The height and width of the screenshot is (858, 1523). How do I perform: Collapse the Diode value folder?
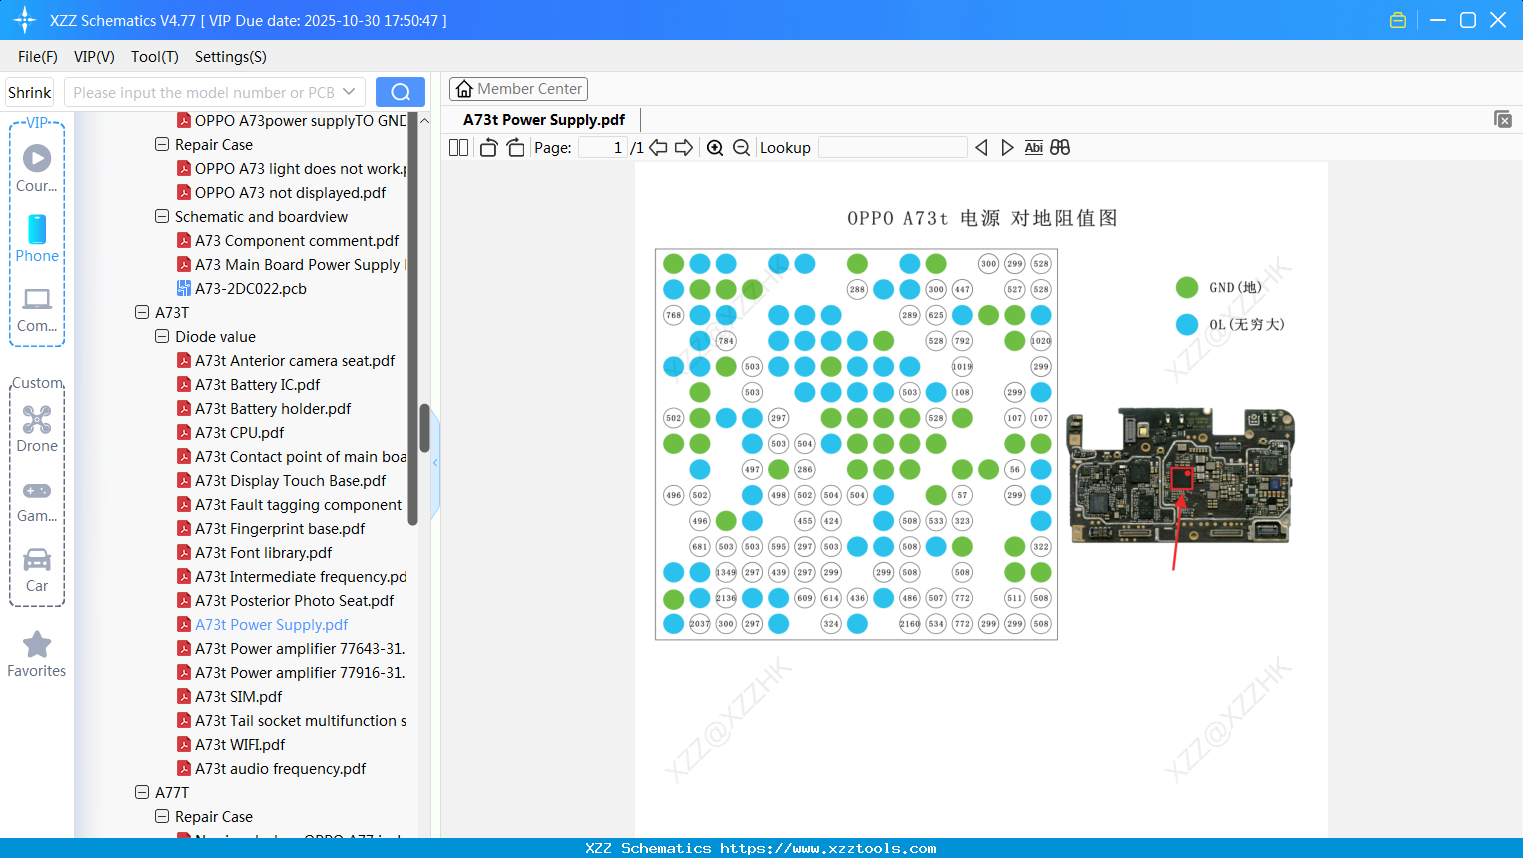pyautogui.click(x=162, y=337)
